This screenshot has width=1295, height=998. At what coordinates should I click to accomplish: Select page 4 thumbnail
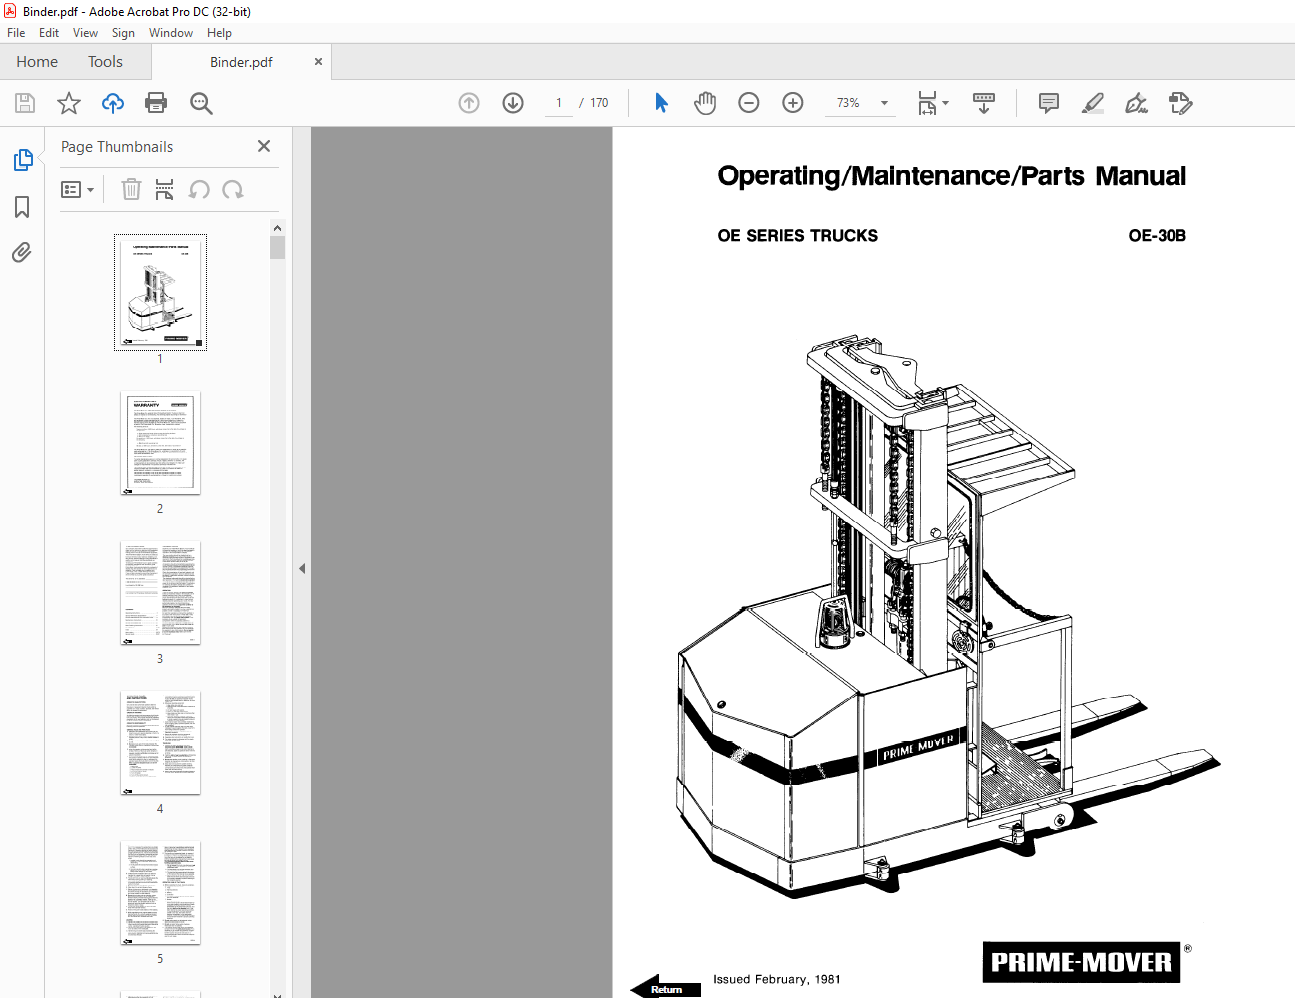tap(160, 743)
